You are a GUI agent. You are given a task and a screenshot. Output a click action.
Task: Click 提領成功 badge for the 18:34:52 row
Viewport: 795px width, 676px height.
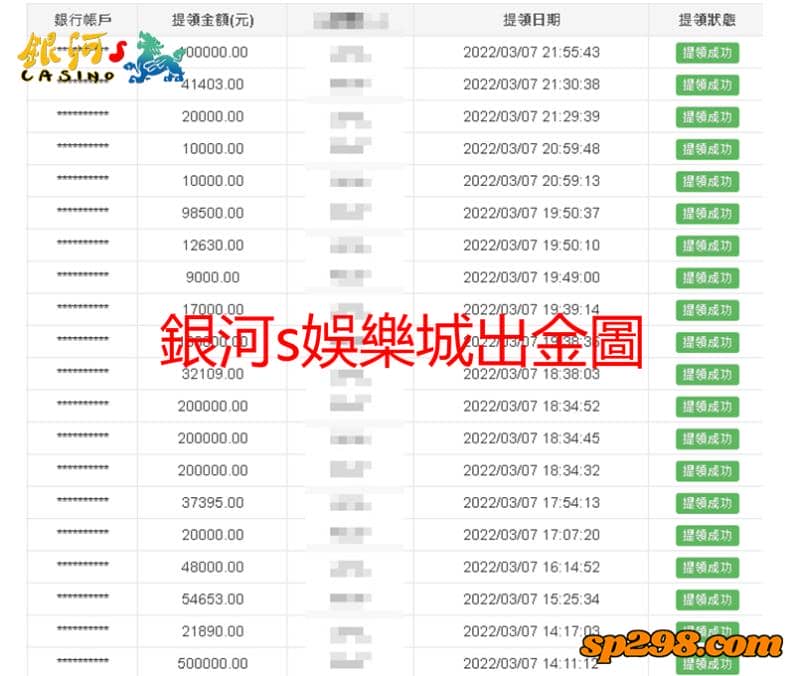coord(707,407)
